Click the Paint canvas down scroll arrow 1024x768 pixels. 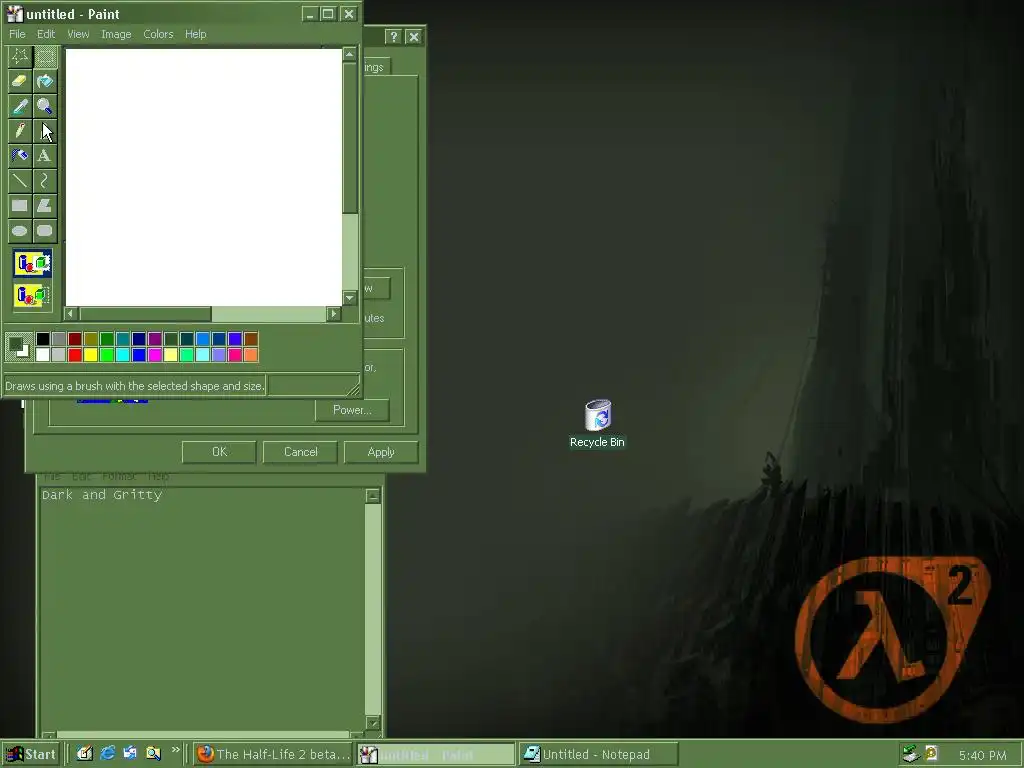[x=349, y=298]
